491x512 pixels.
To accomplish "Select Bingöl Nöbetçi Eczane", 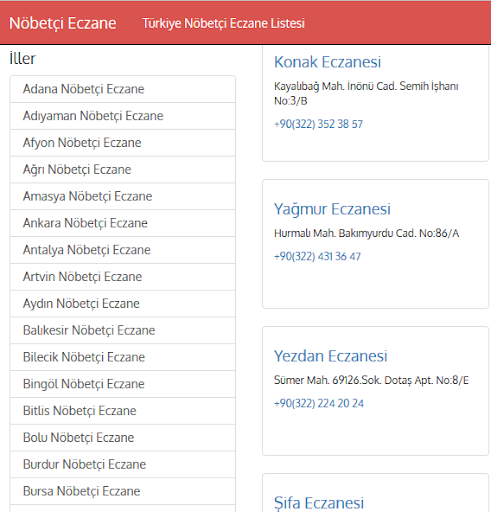I will pyautogui.click(x=123, y=384).
